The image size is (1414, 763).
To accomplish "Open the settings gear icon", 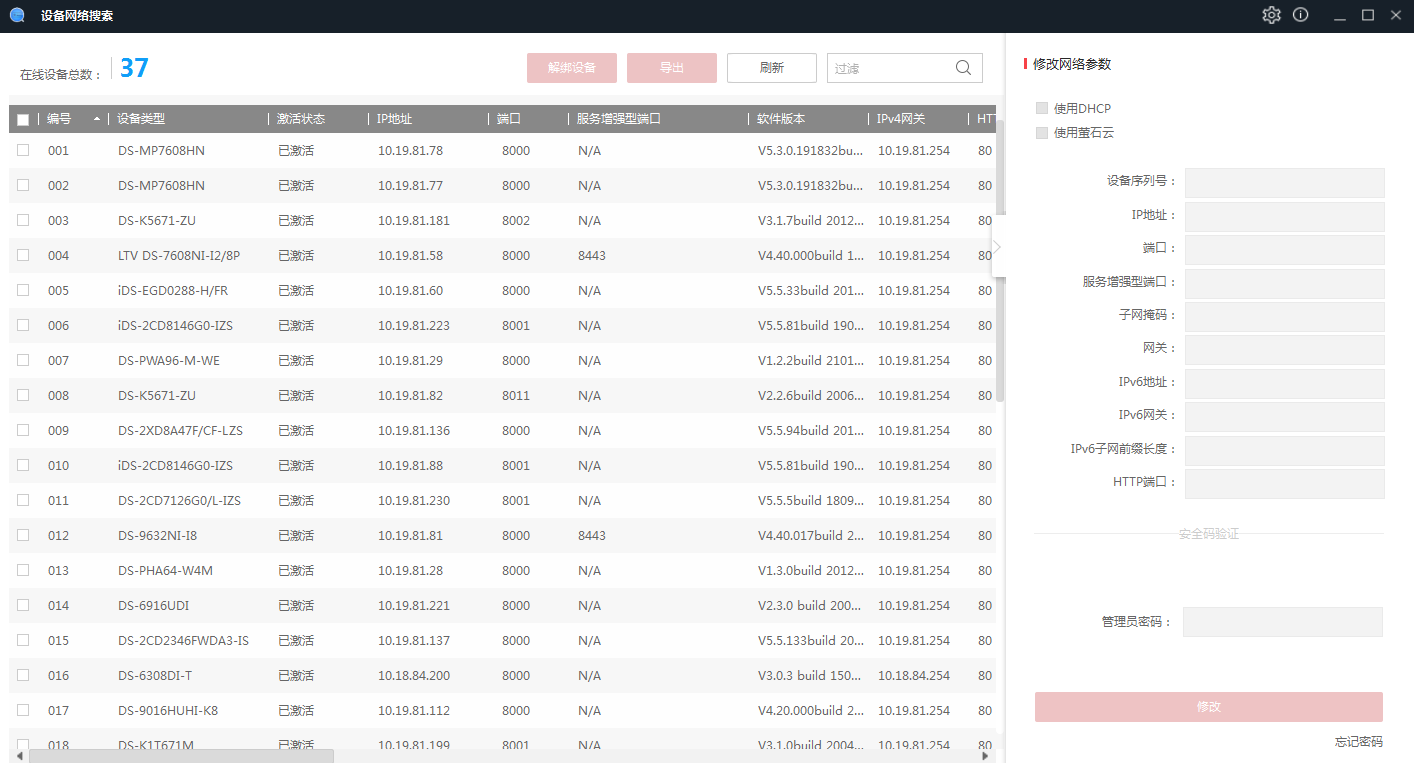I will 1271,15.
